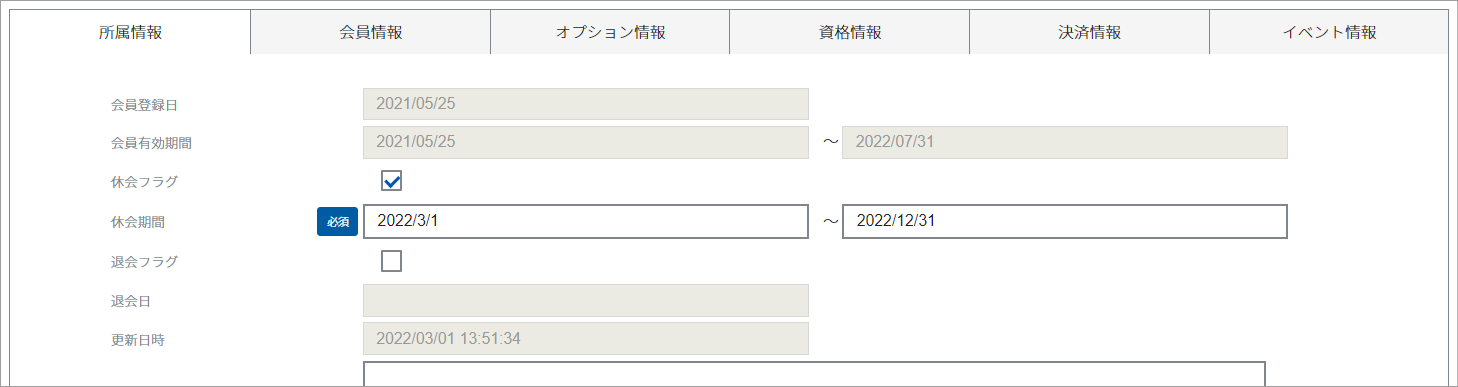Image resolution: width=1458 pixels, height=387 pixels.
Task: Enable the 退会フラグ checkbox
Action: click(392, 261)
